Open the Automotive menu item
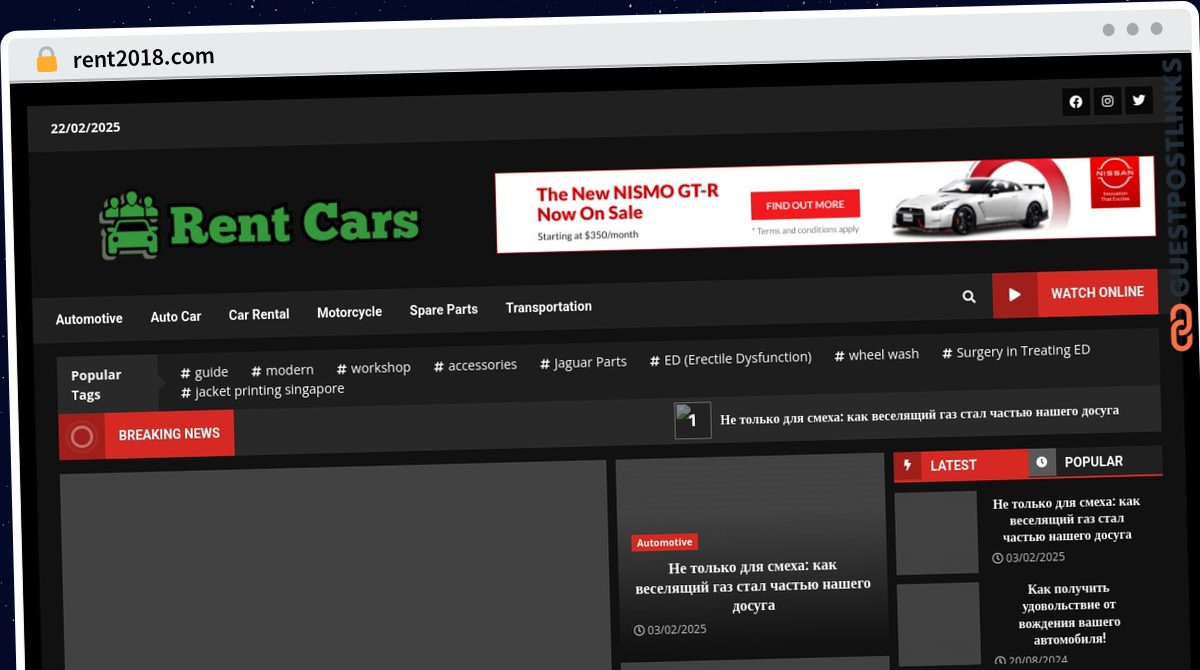The image size is (1200, 670). click(89, 319)
